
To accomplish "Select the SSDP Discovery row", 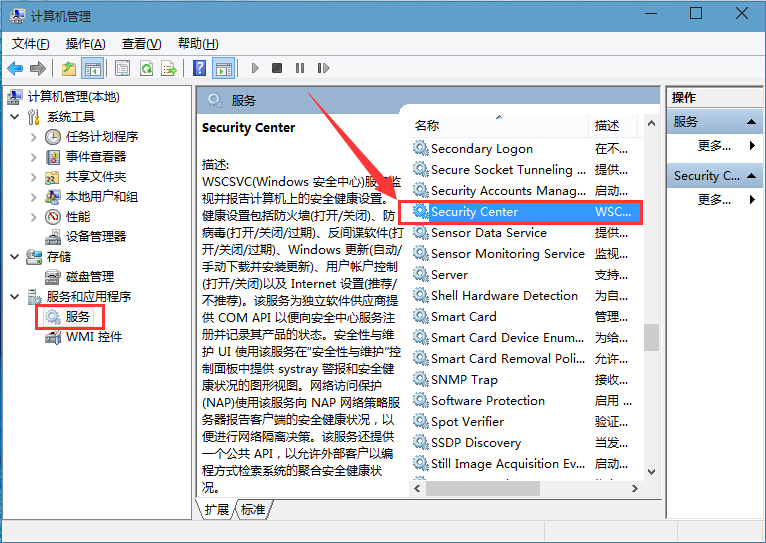I will point(526,443).
